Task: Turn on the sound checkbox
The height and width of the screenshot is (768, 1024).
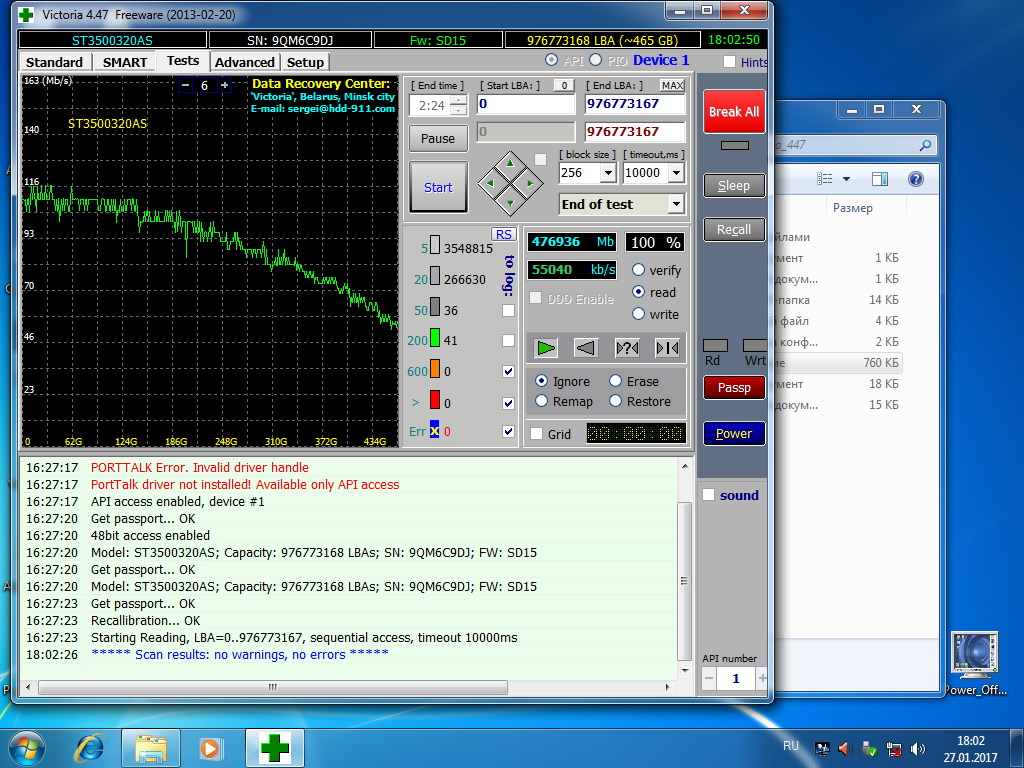Action: pyautogui.click(x=709, y=495)
